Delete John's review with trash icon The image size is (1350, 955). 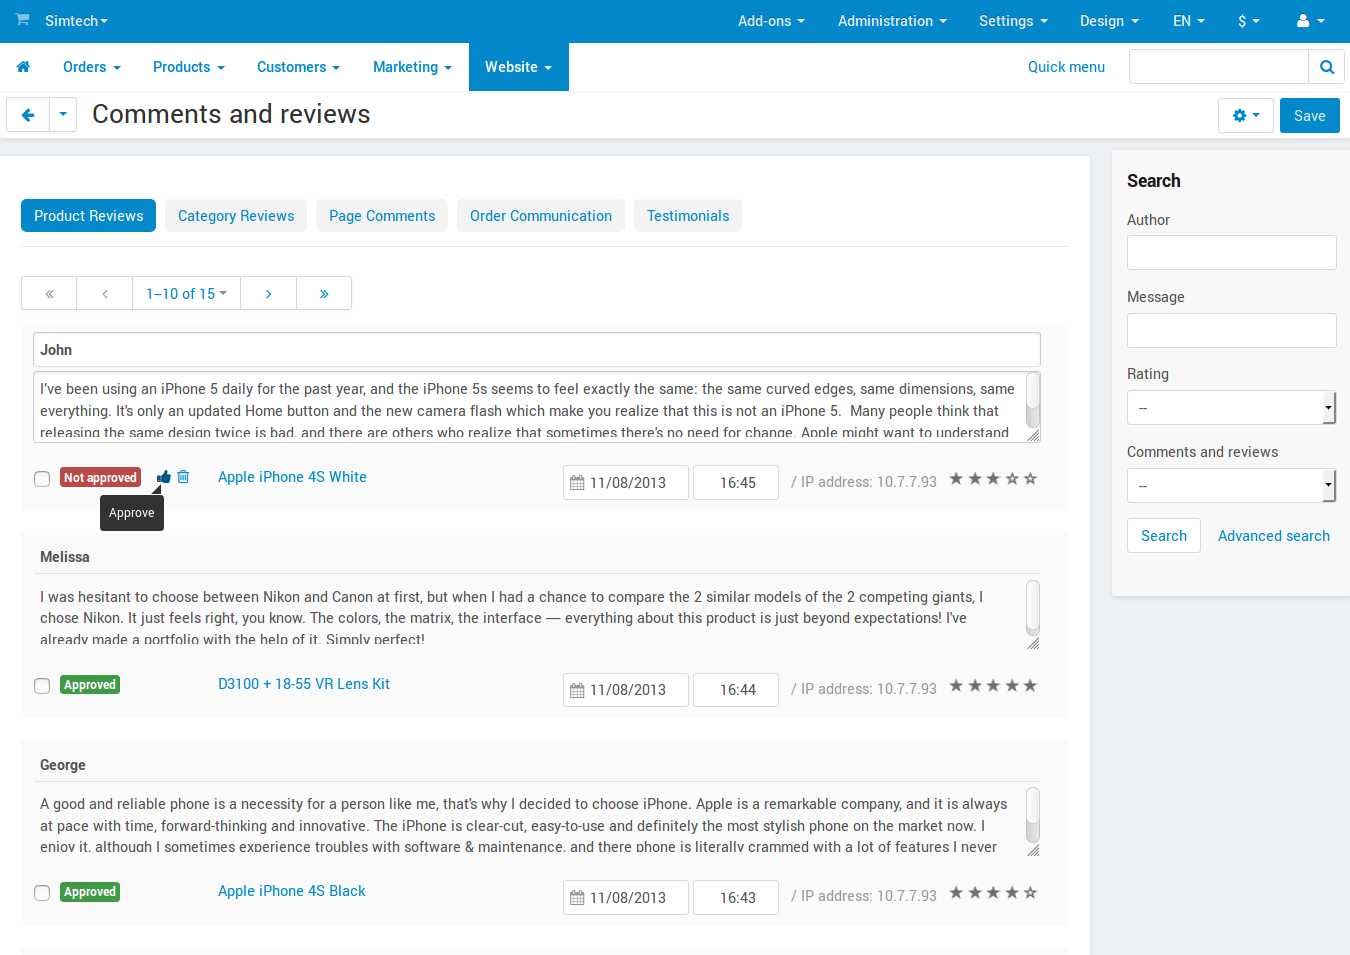click(x=183, y=477)
